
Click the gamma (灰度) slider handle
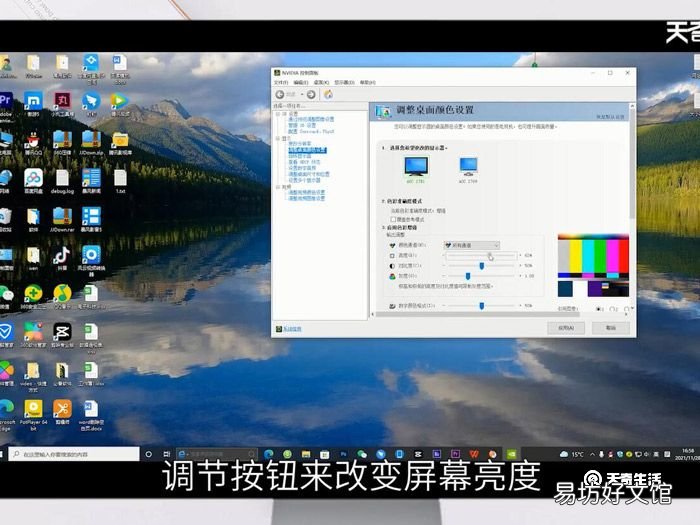point(468,276)
